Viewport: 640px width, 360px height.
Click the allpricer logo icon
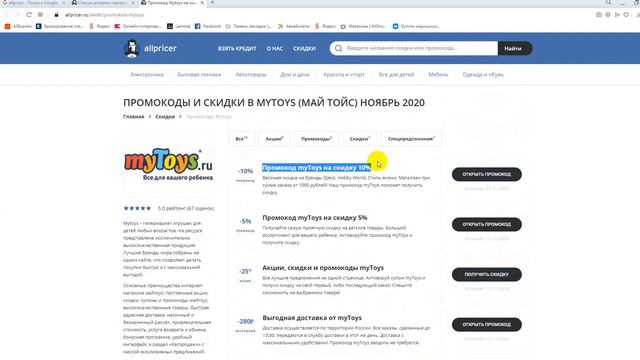[131, 49]
